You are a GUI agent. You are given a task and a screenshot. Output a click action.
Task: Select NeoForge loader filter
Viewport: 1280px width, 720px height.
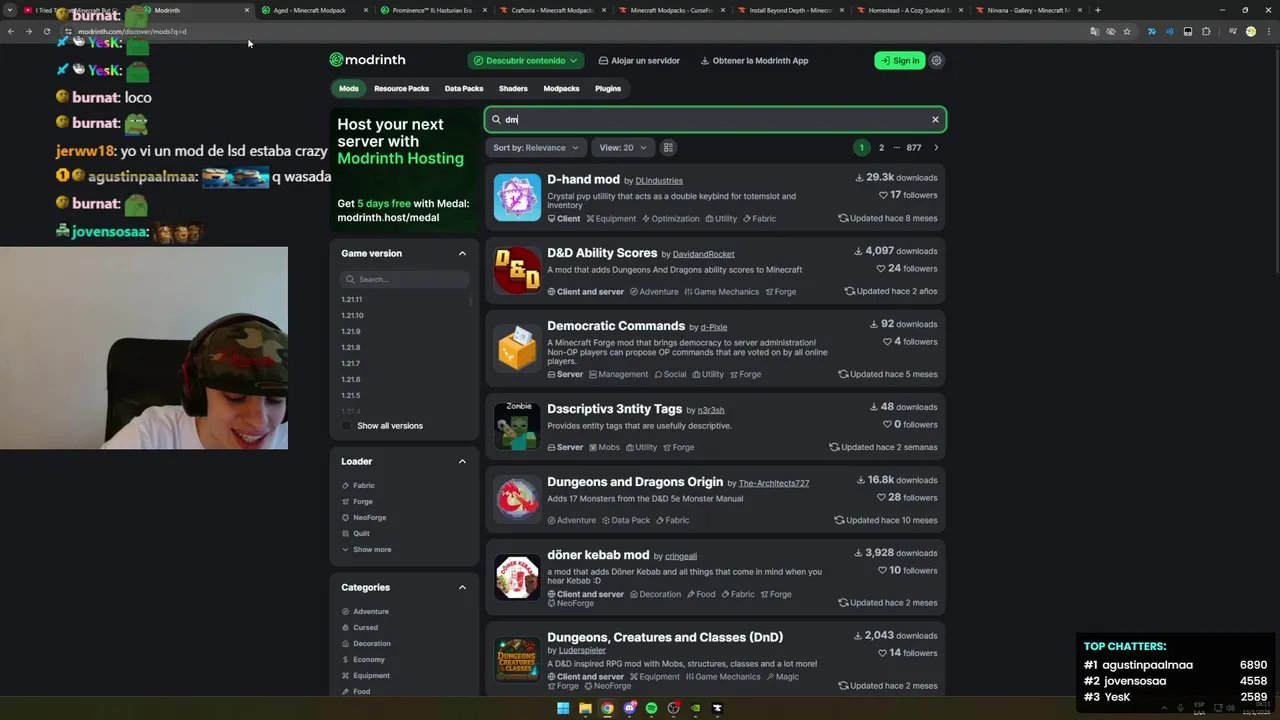tap(364, 517)
